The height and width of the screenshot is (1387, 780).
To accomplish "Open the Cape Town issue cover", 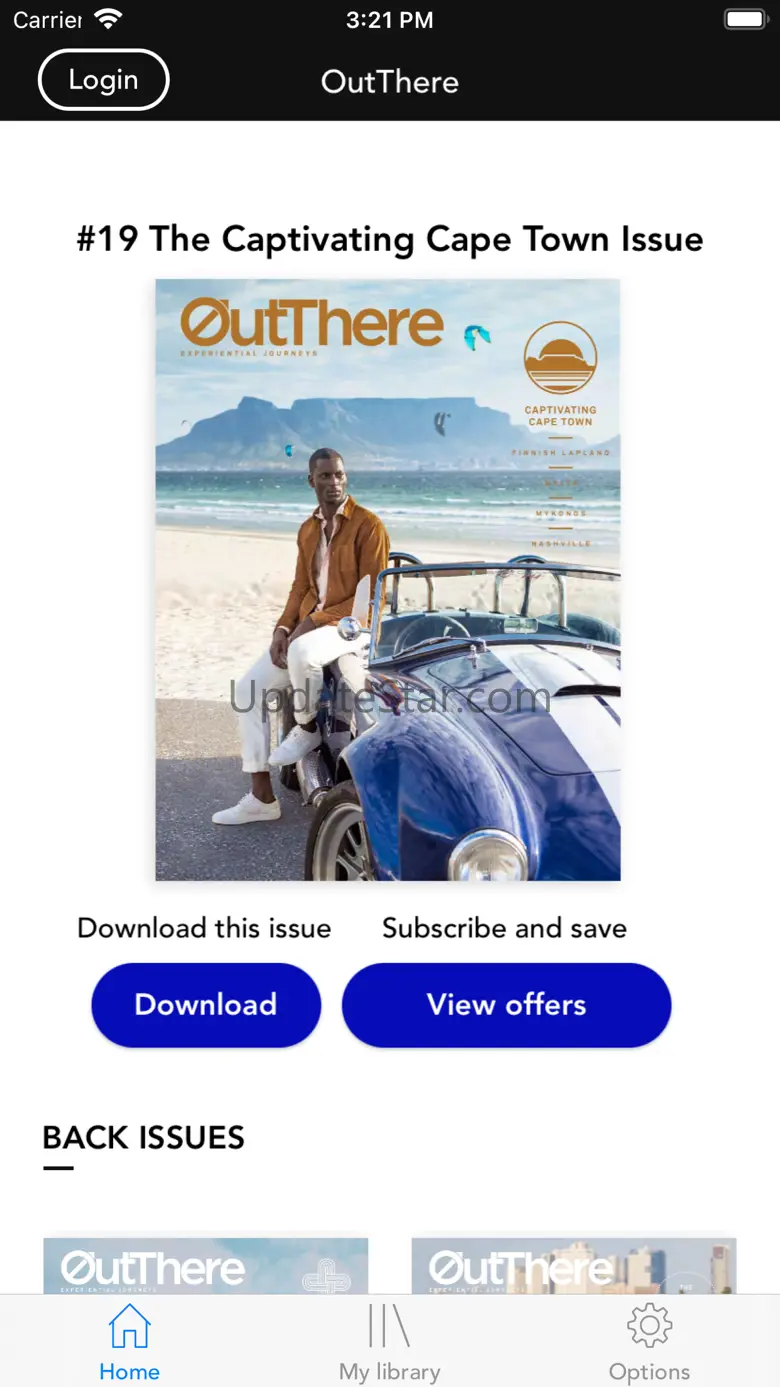I will point(388,580).
